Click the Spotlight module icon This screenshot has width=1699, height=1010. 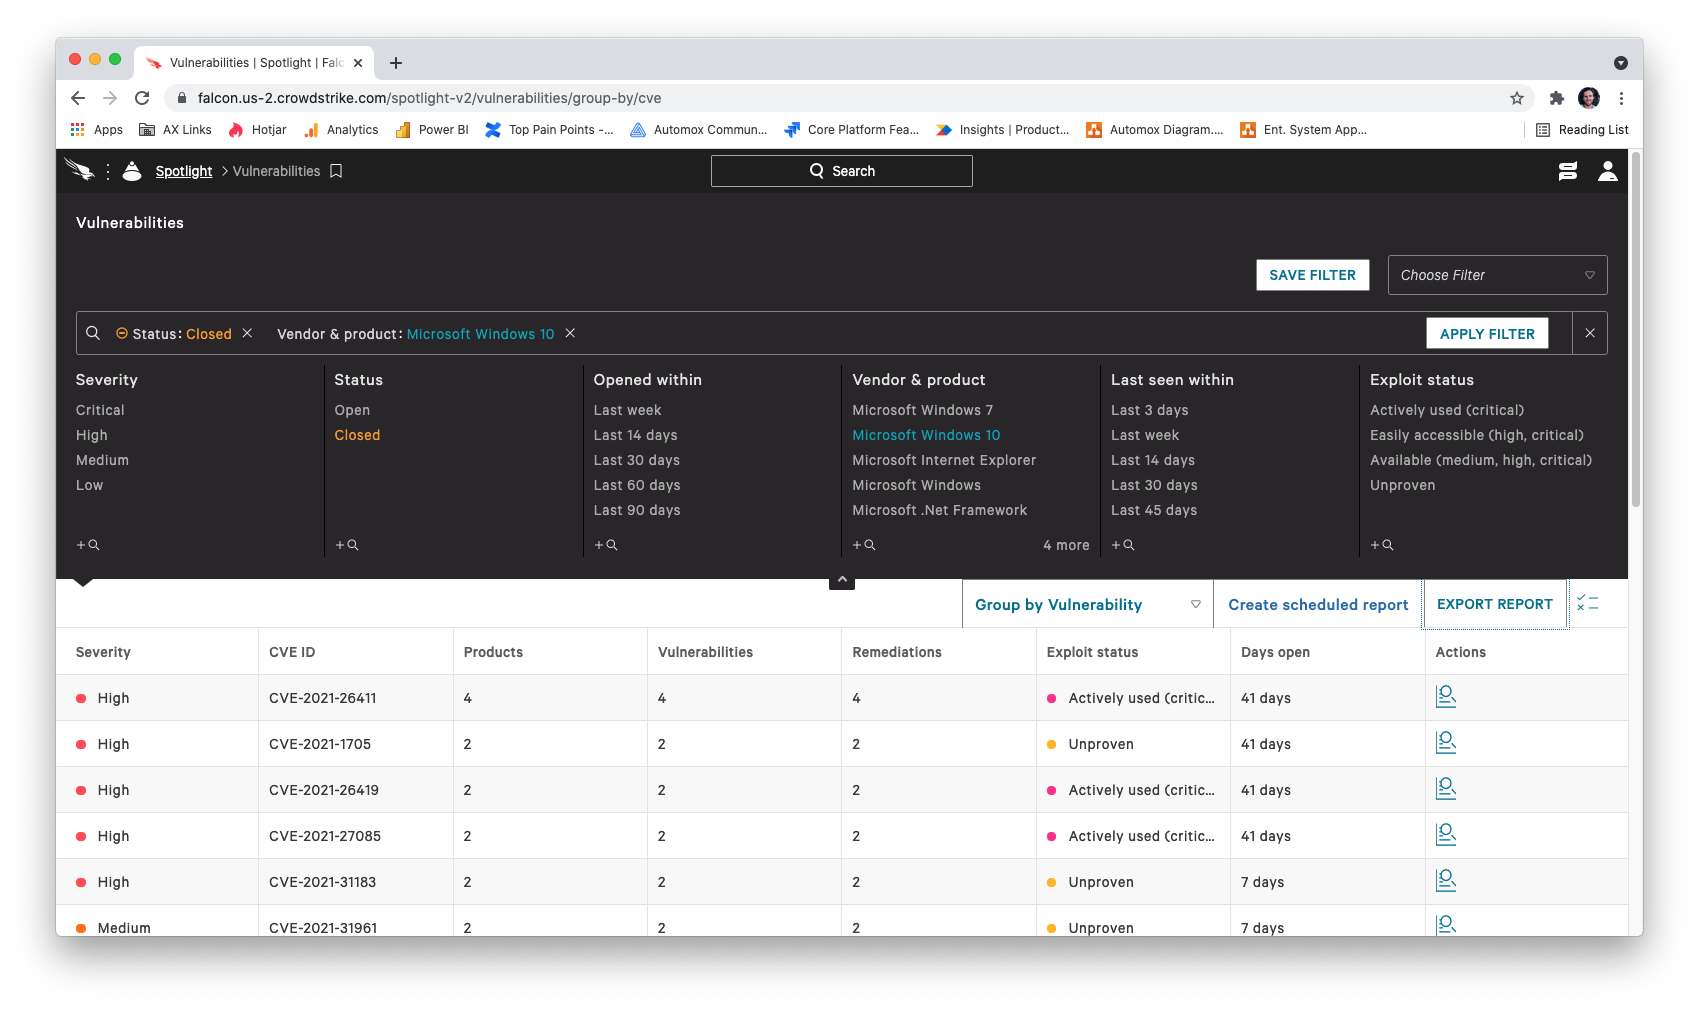tap(132, 171)
